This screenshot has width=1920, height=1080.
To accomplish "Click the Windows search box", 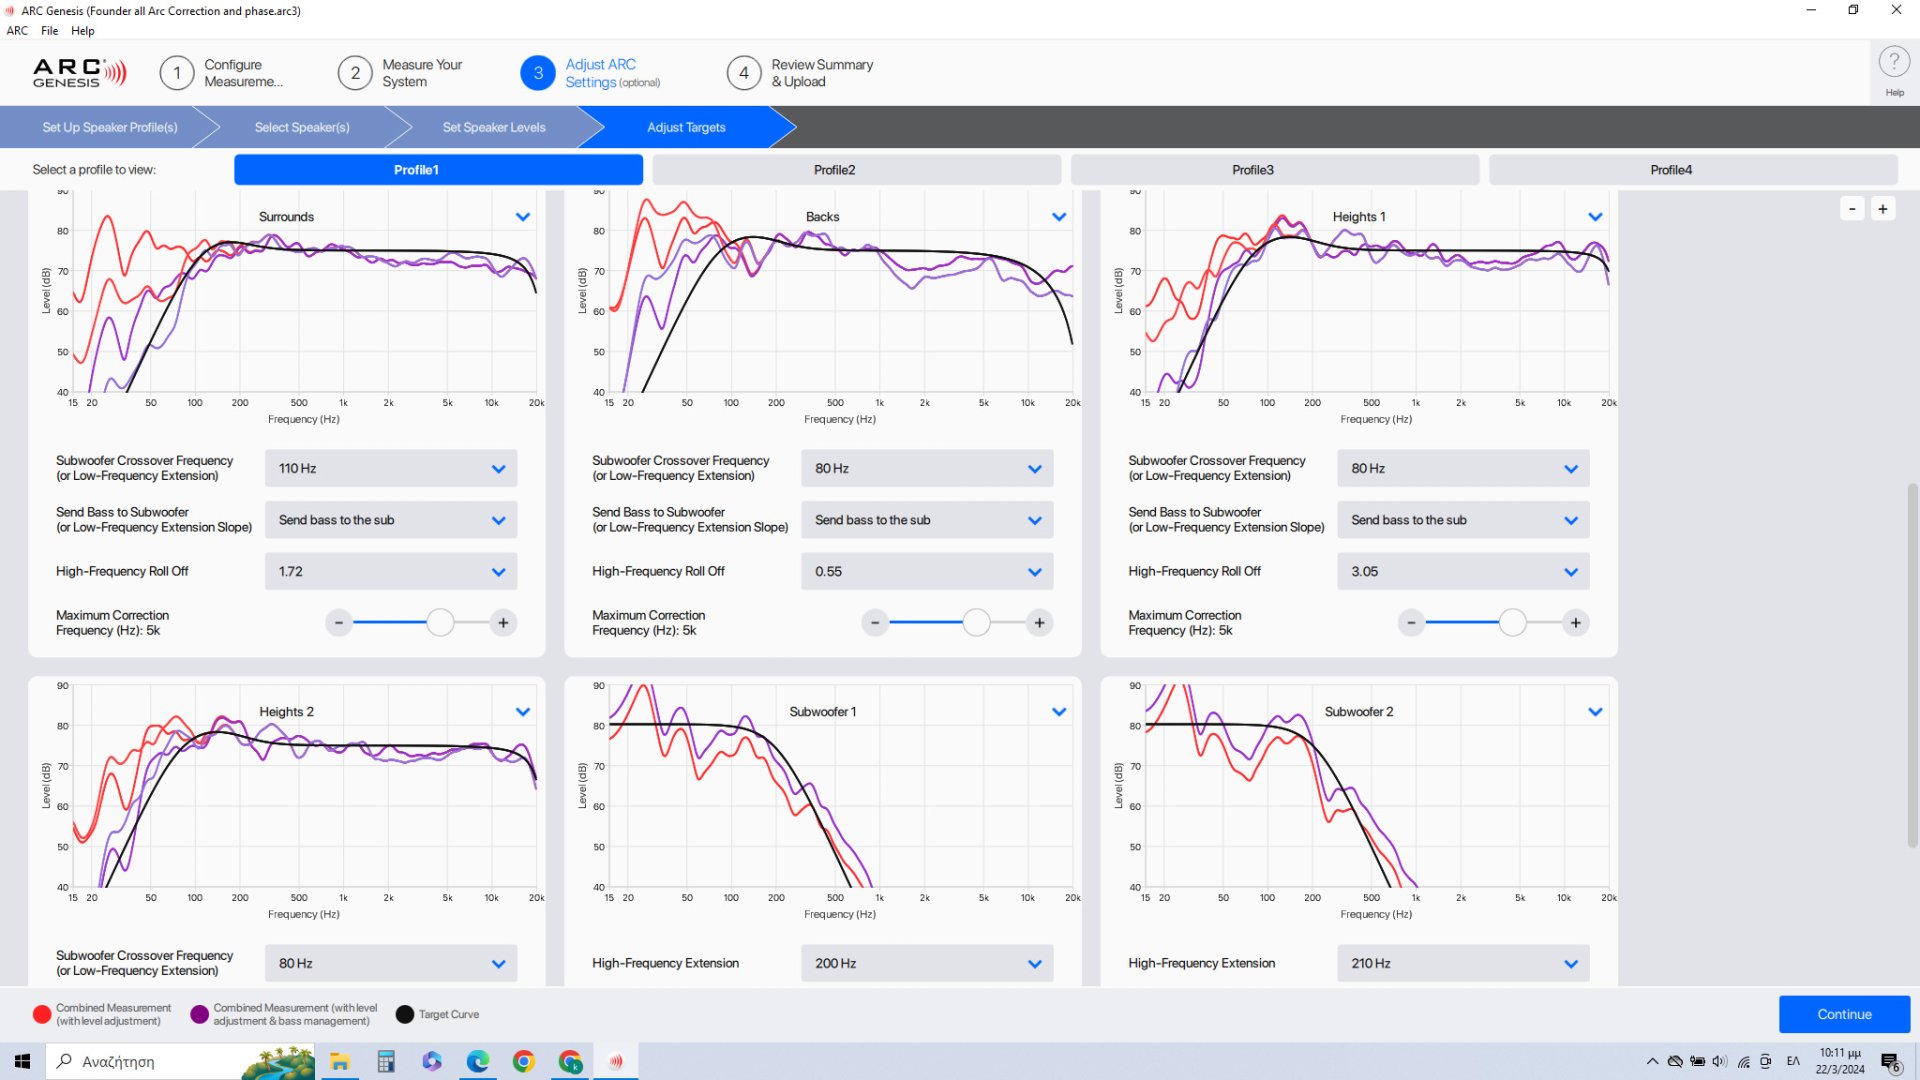I will 180,1062.
